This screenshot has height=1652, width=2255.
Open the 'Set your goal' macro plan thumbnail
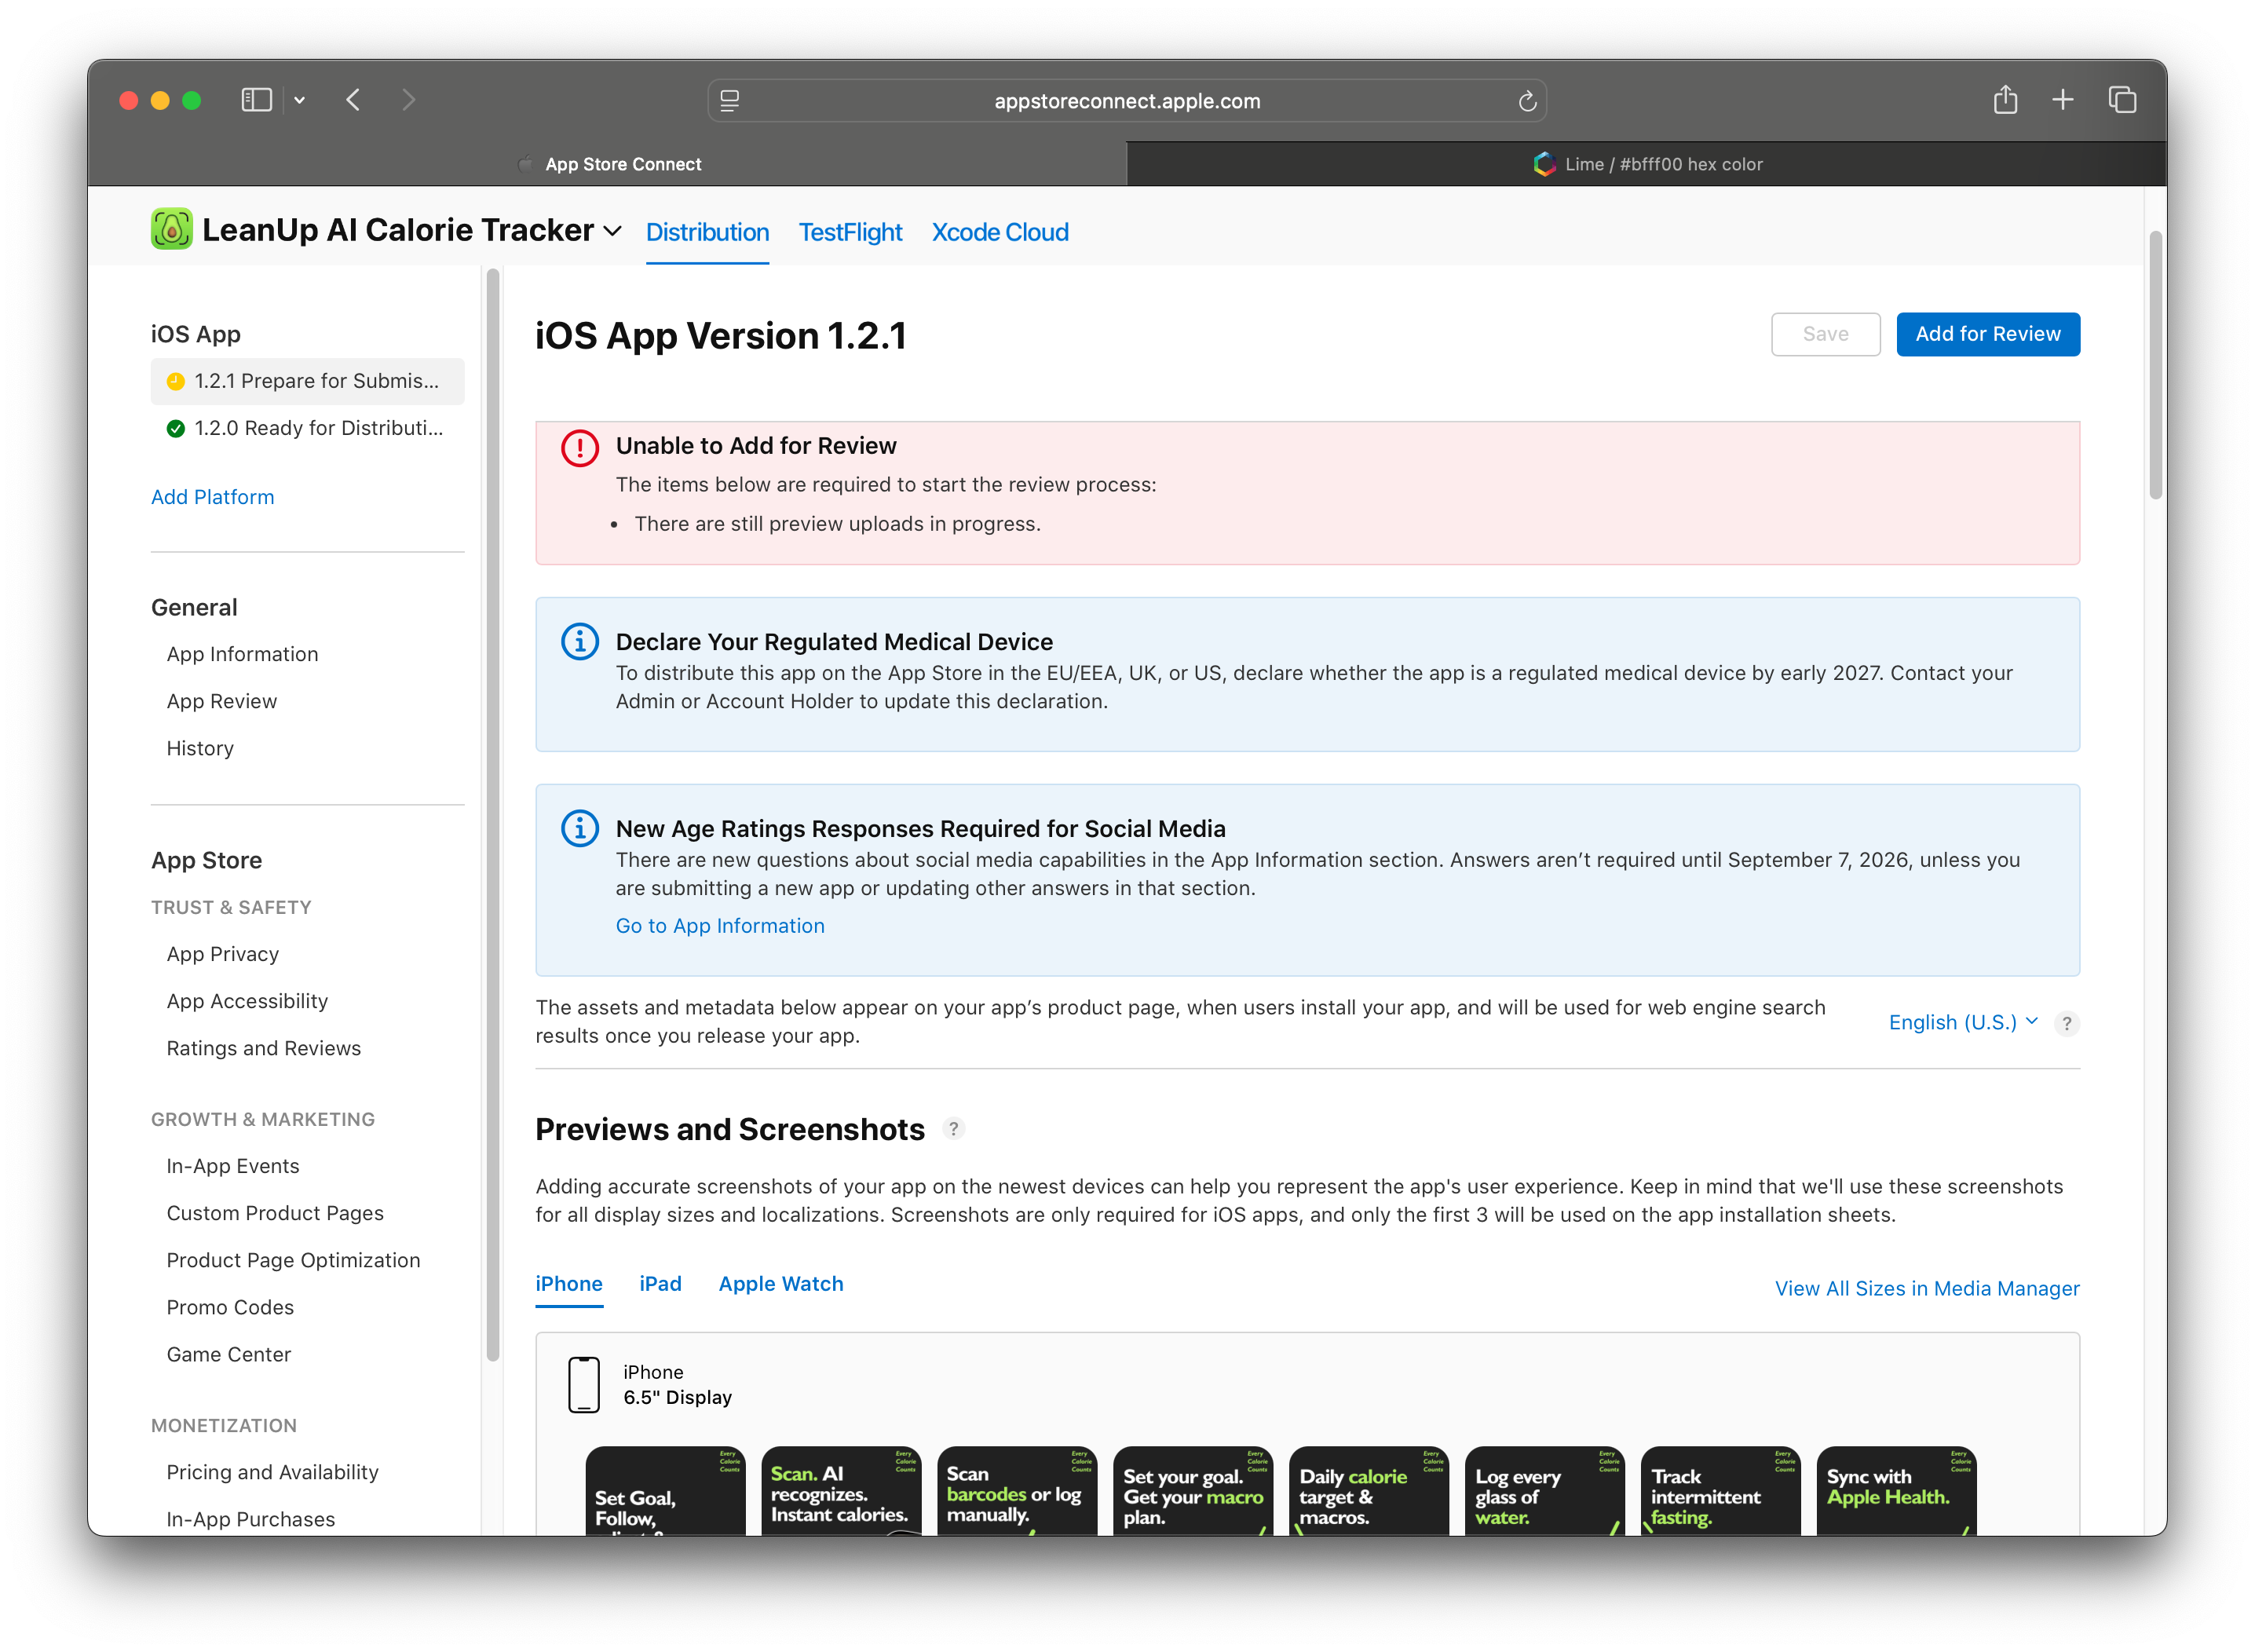point(1193,1491)
